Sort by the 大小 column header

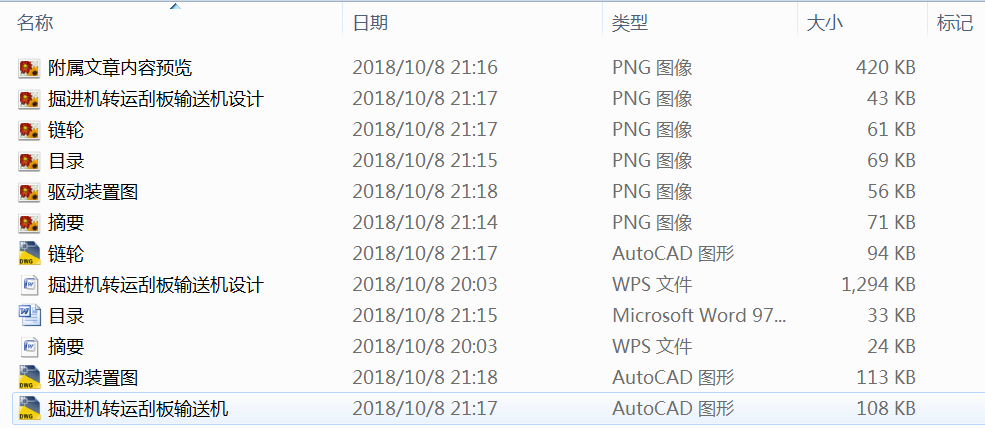click(824, 23)
